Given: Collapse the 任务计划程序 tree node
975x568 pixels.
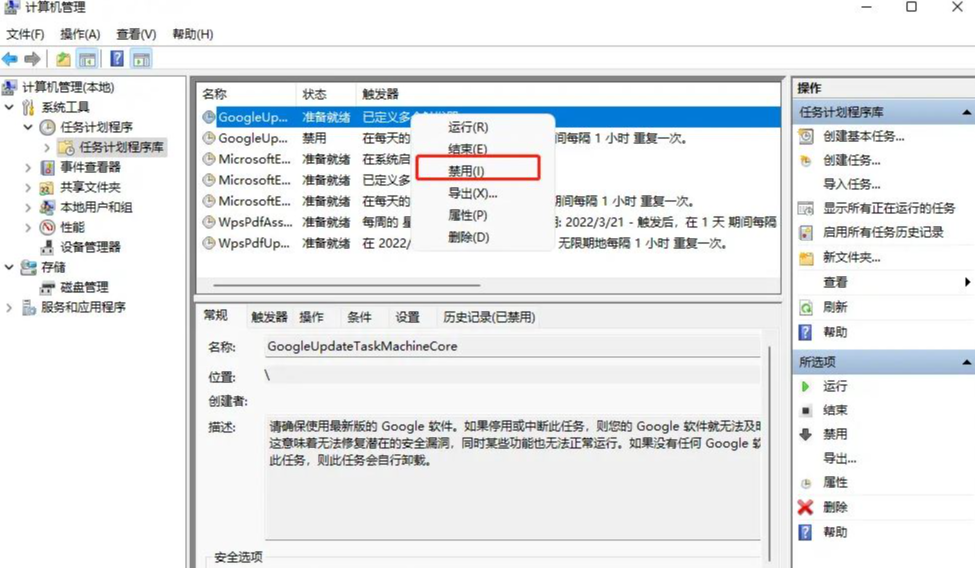Looking at the screenshot, I should coord(28,127).
